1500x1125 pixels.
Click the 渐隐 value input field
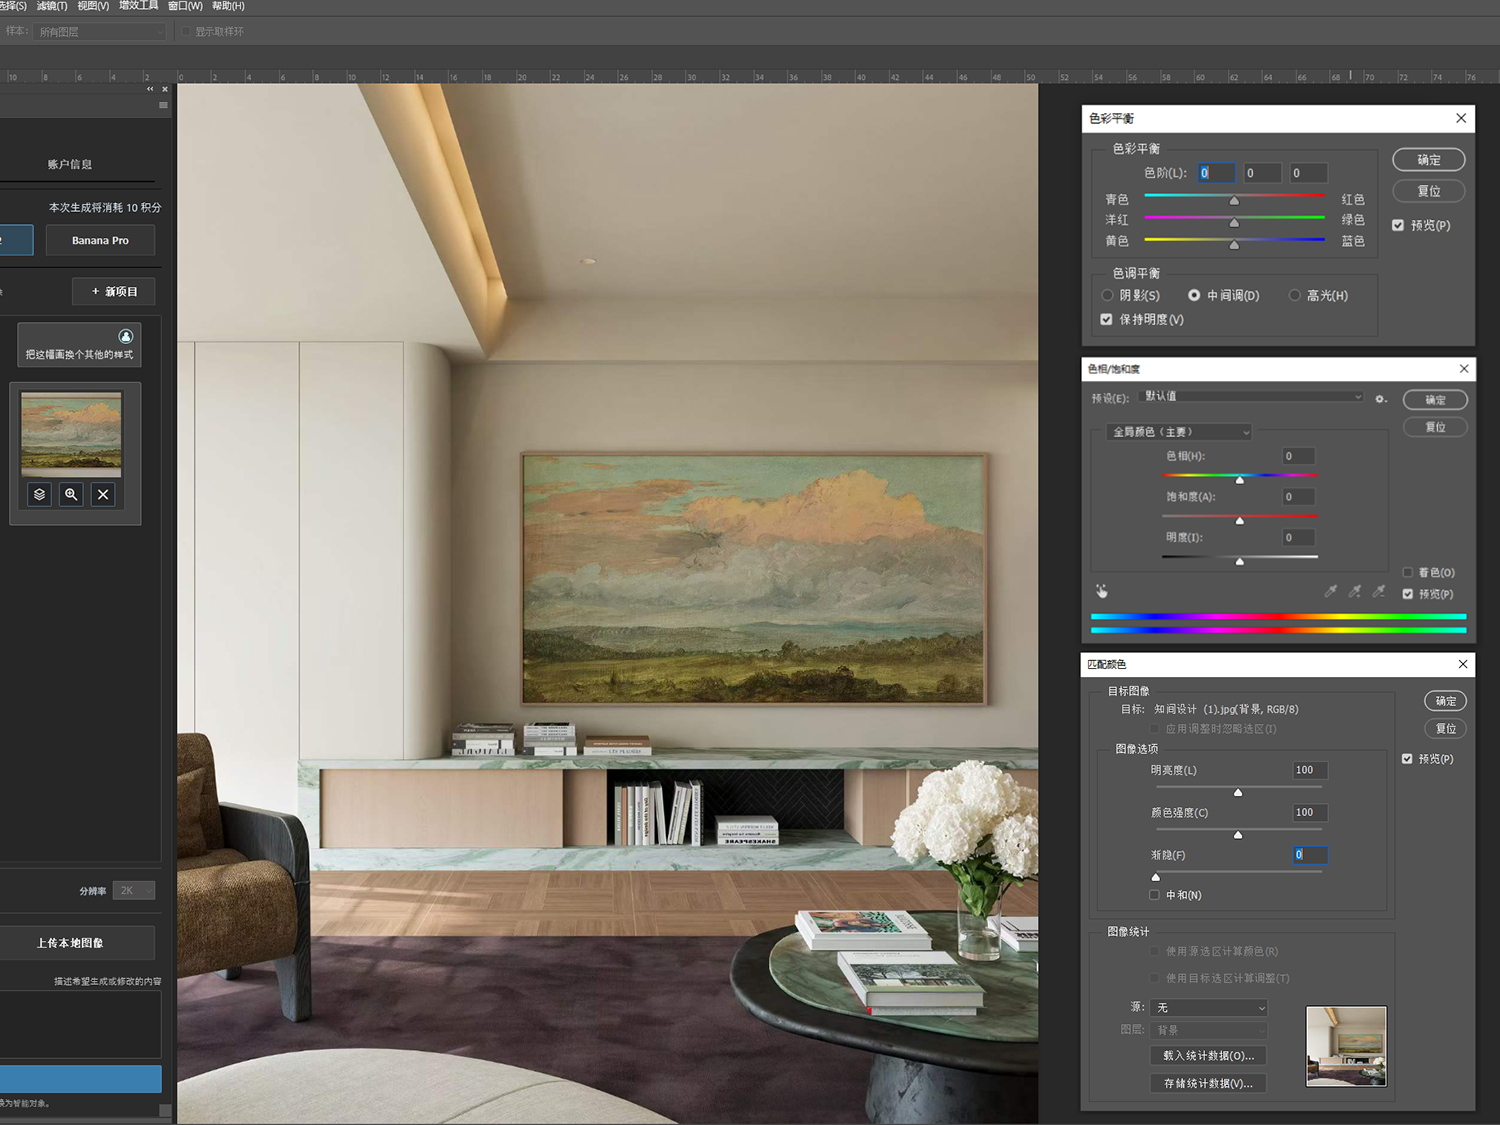[1310, 854]
